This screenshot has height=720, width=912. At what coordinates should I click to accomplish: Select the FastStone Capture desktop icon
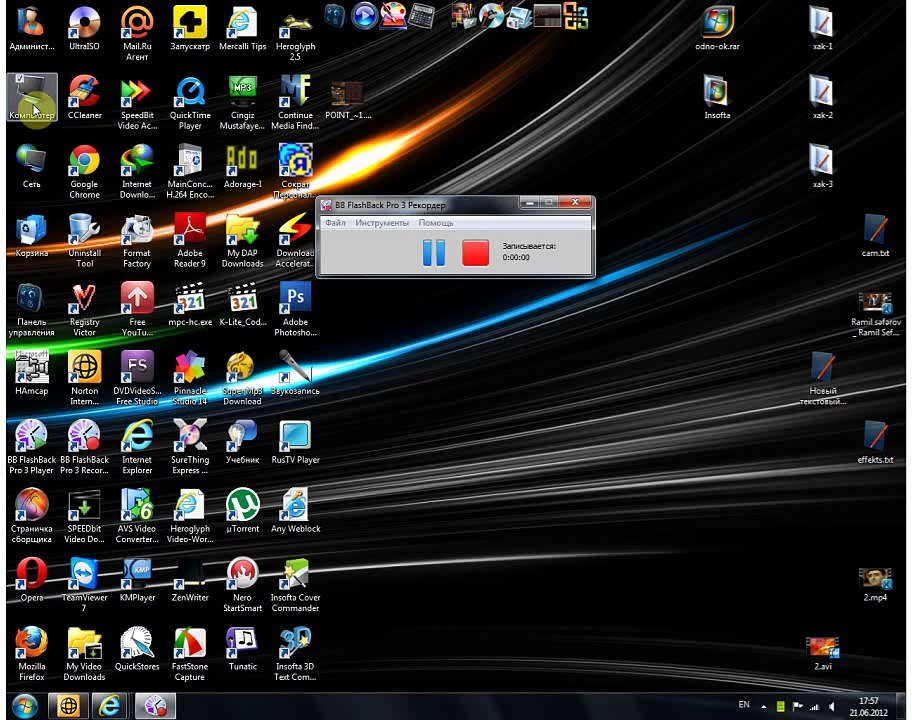point(190,654)
